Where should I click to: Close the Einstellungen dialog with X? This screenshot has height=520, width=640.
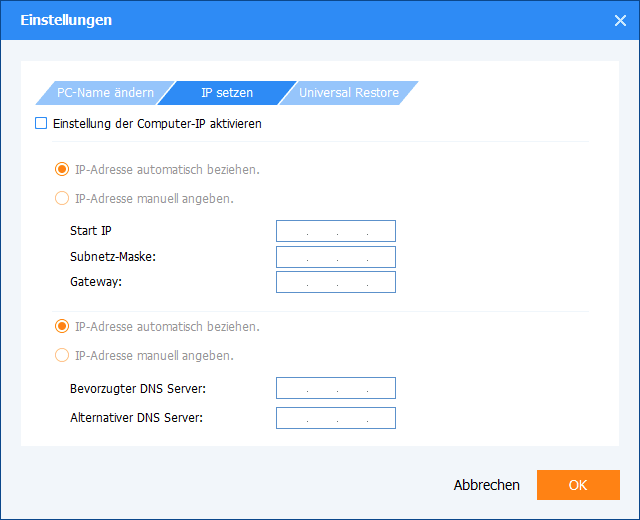[x=619, y=20]
